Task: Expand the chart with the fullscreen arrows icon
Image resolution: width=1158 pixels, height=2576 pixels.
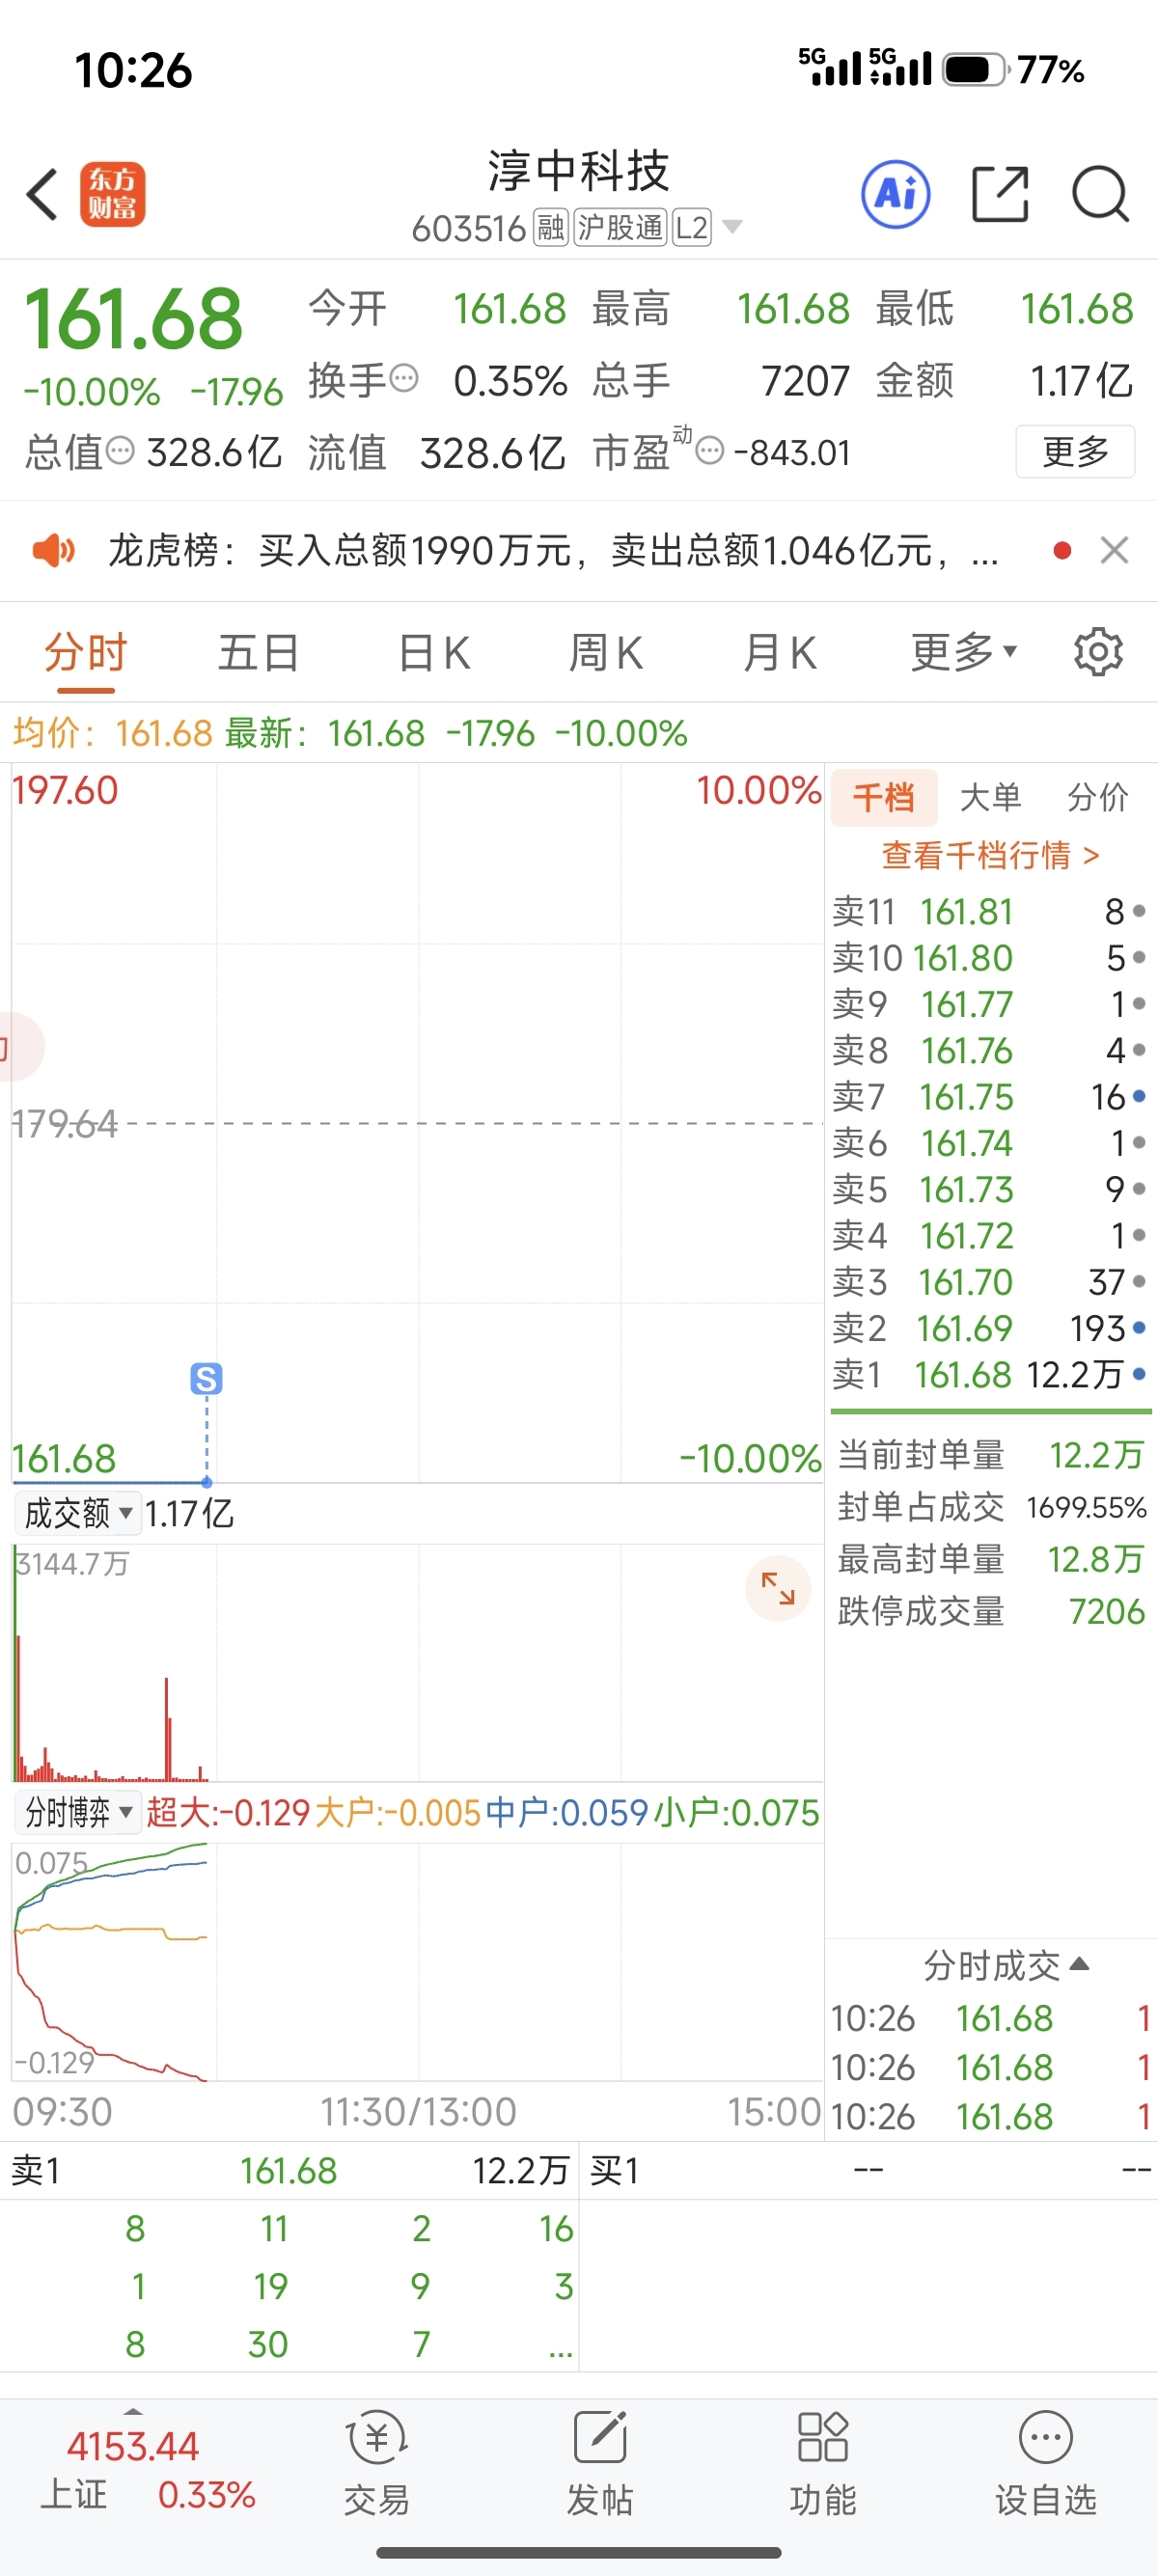Action: point(778,1588)
